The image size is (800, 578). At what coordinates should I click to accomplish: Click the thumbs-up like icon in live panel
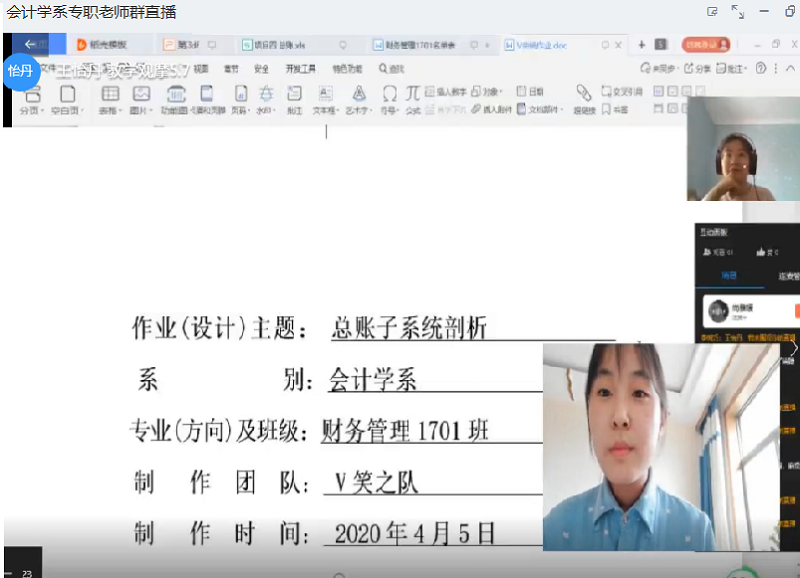761,252
